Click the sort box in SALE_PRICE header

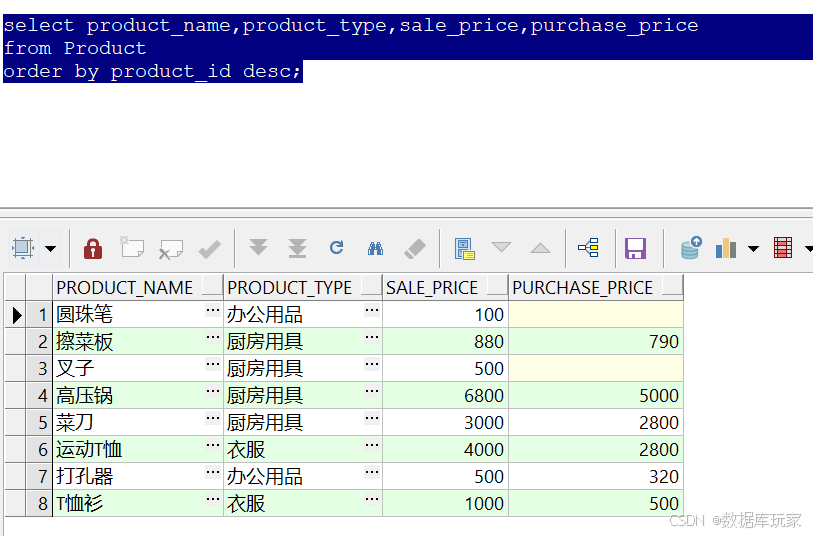pyautogui.click(x=497, y=286)
